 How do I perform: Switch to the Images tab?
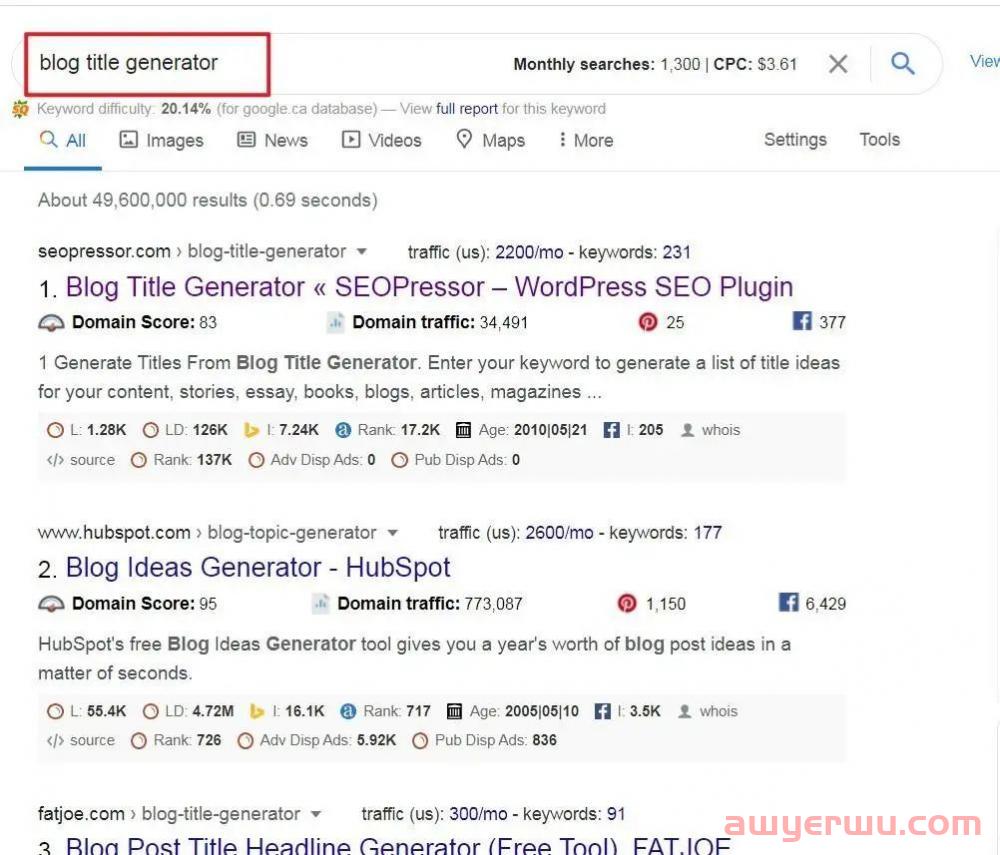pyautogui.click(x=162, y=140)
